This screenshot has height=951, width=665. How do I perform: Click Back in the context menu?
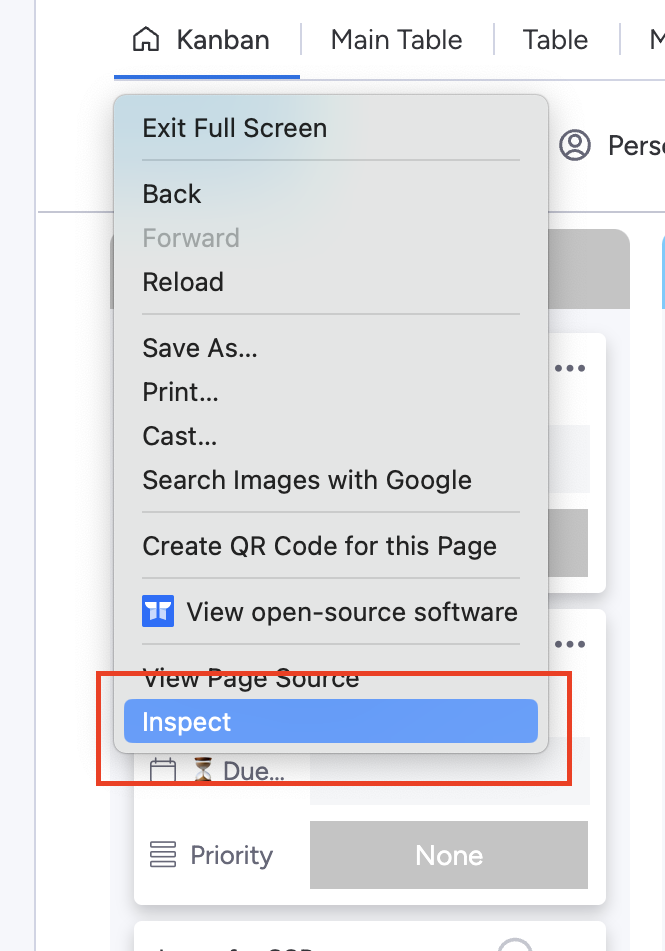pos(172,194)
